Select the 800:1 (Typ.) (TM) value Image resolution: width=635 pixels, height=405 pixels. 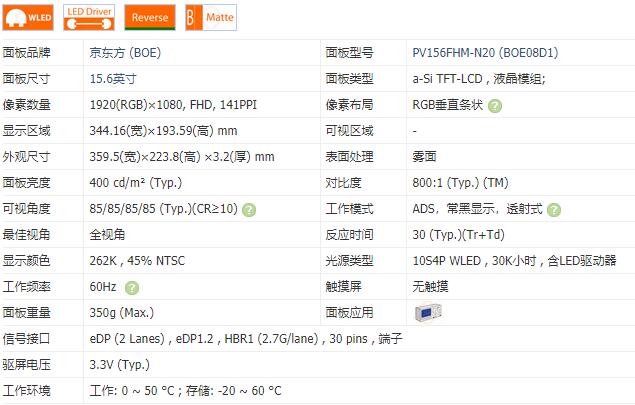[x=460, y=183]
